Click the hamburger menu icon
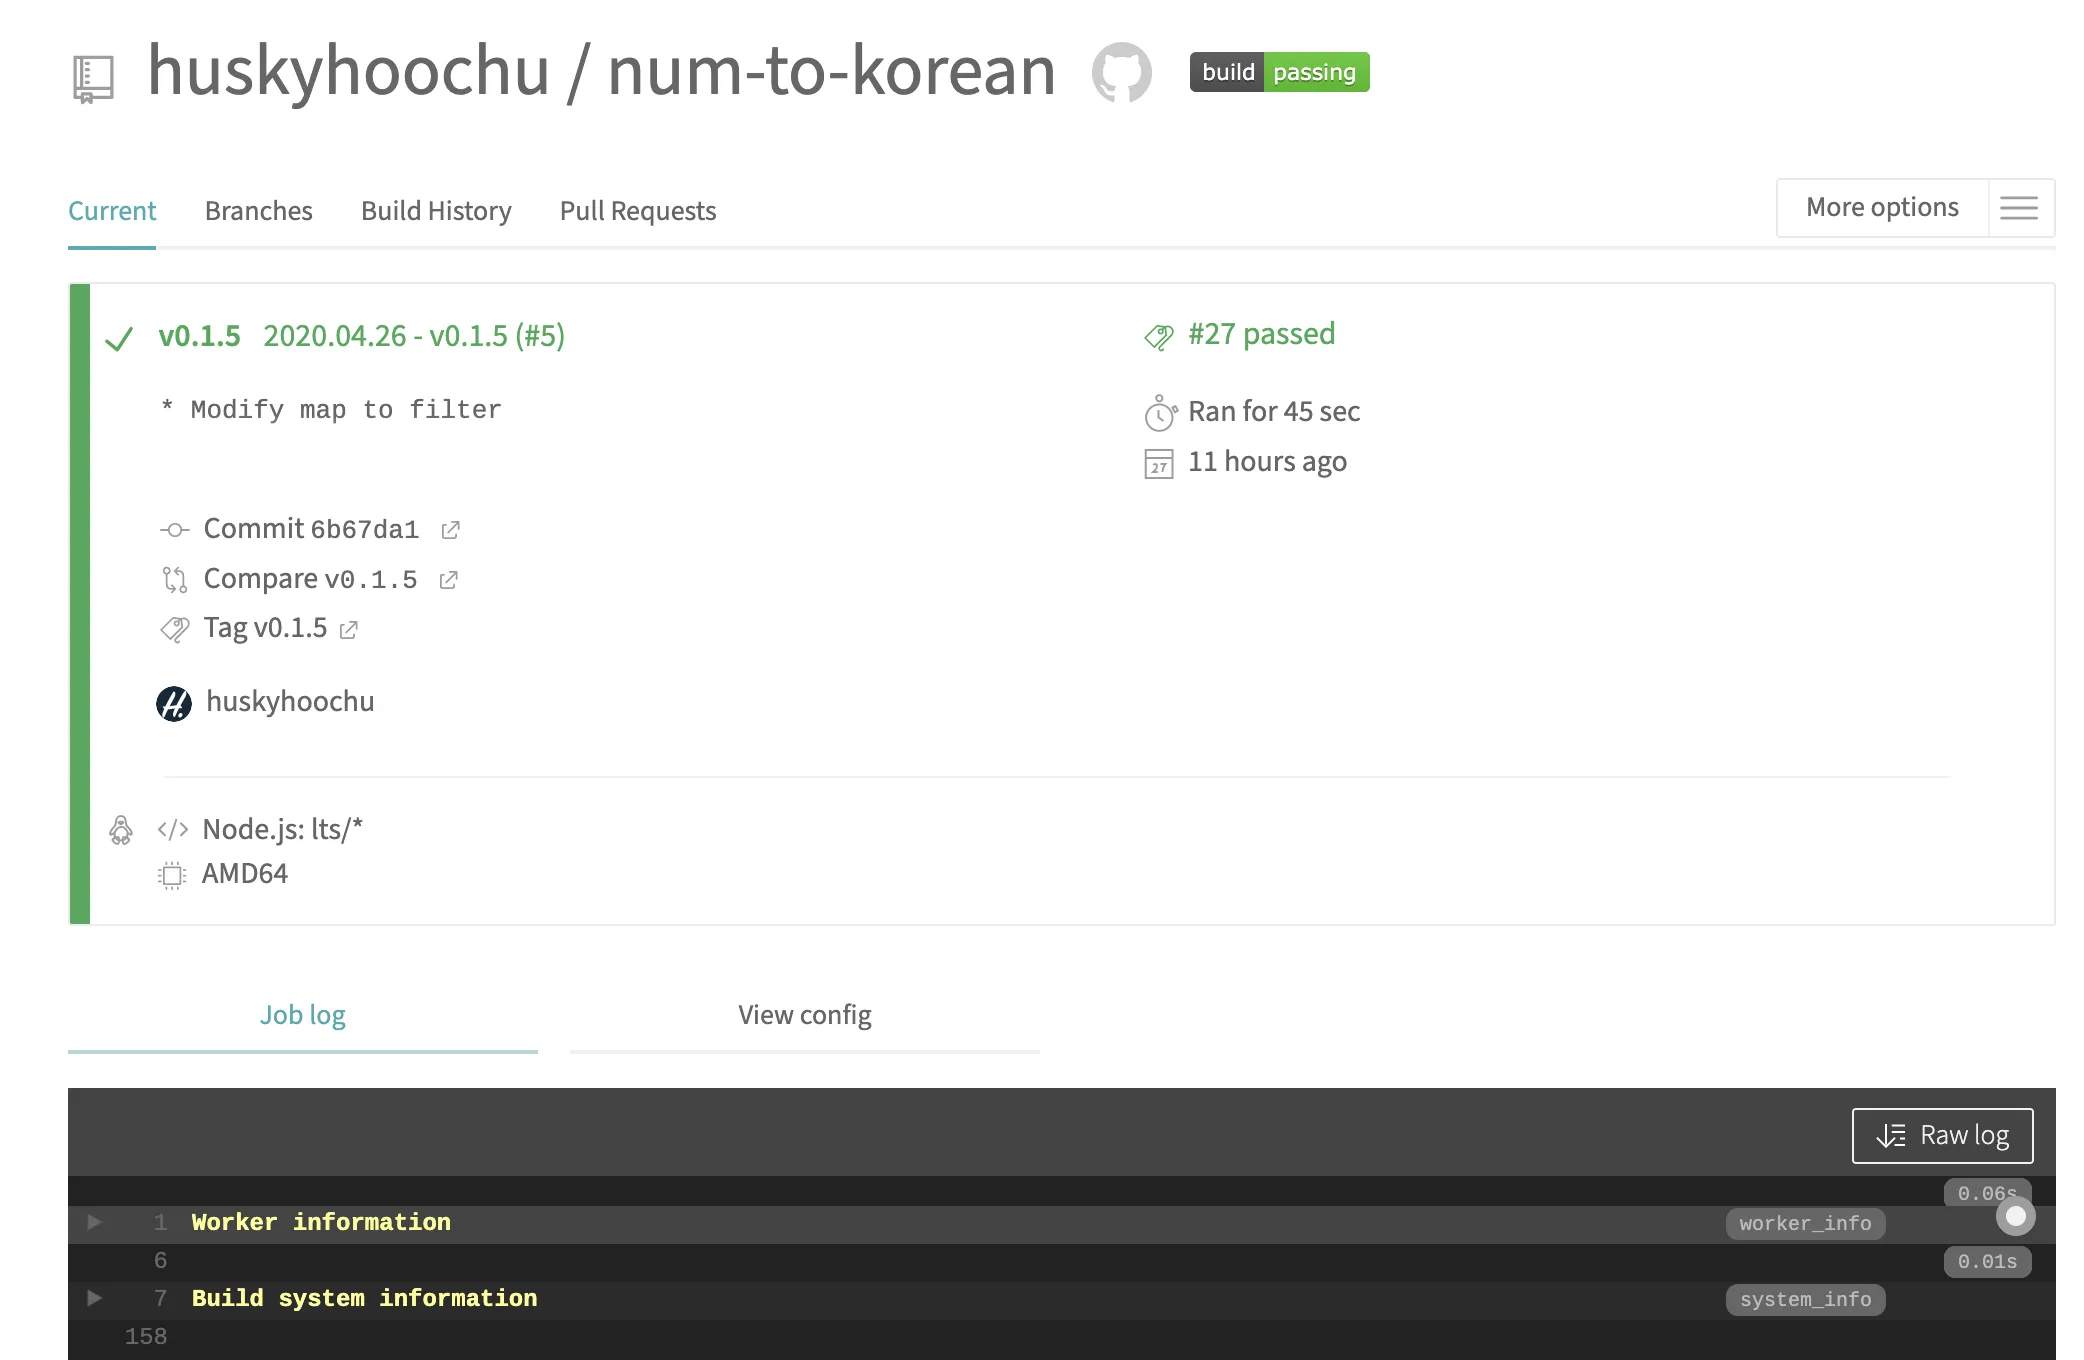Screen dimensions: 2084x1360 pyautogui.click(x=2019, y=207)
